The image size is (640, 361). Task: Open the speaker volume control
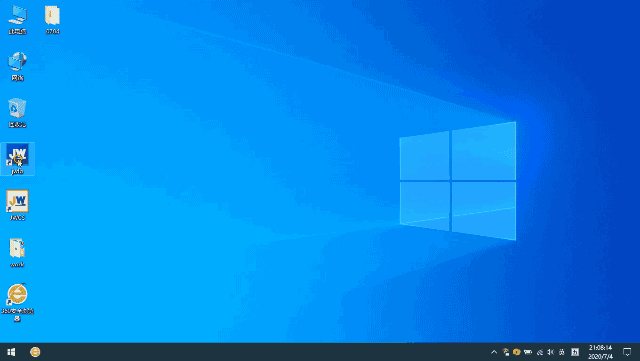click(551, 352)
